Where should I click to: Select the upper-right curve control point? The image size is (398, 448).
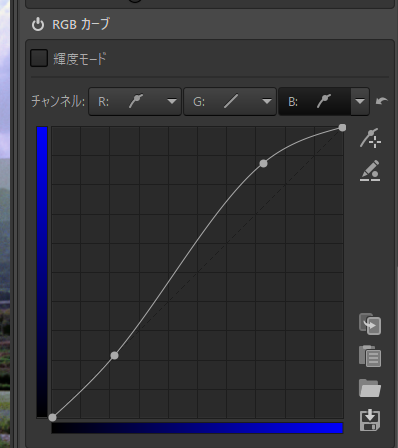coord(263,163)
